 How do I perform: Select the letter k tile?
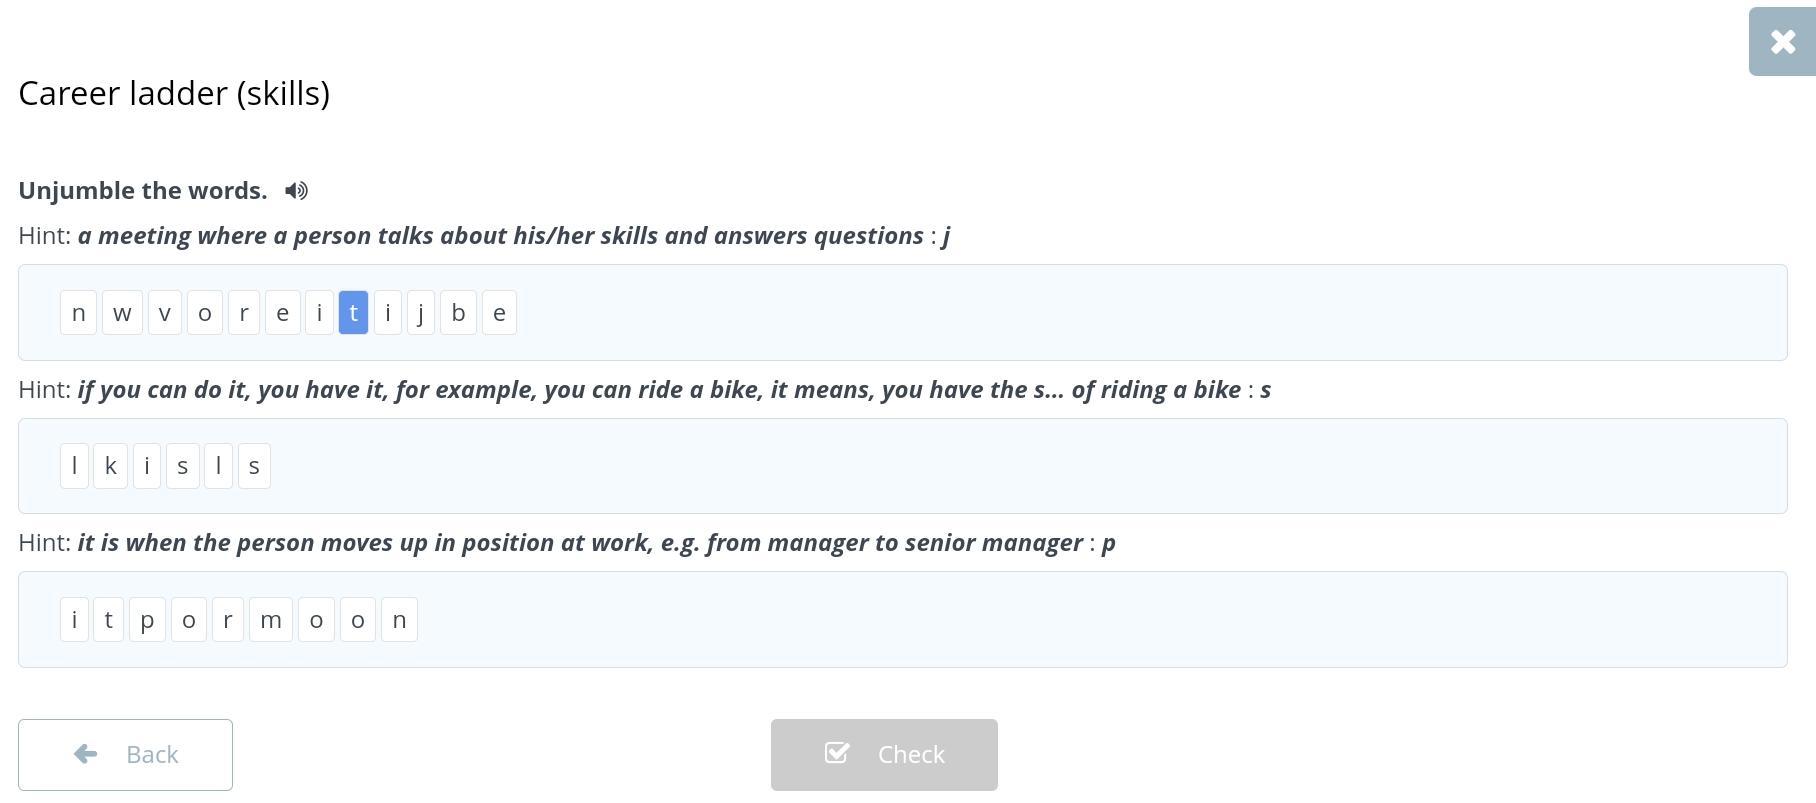(x=110, y=466)
